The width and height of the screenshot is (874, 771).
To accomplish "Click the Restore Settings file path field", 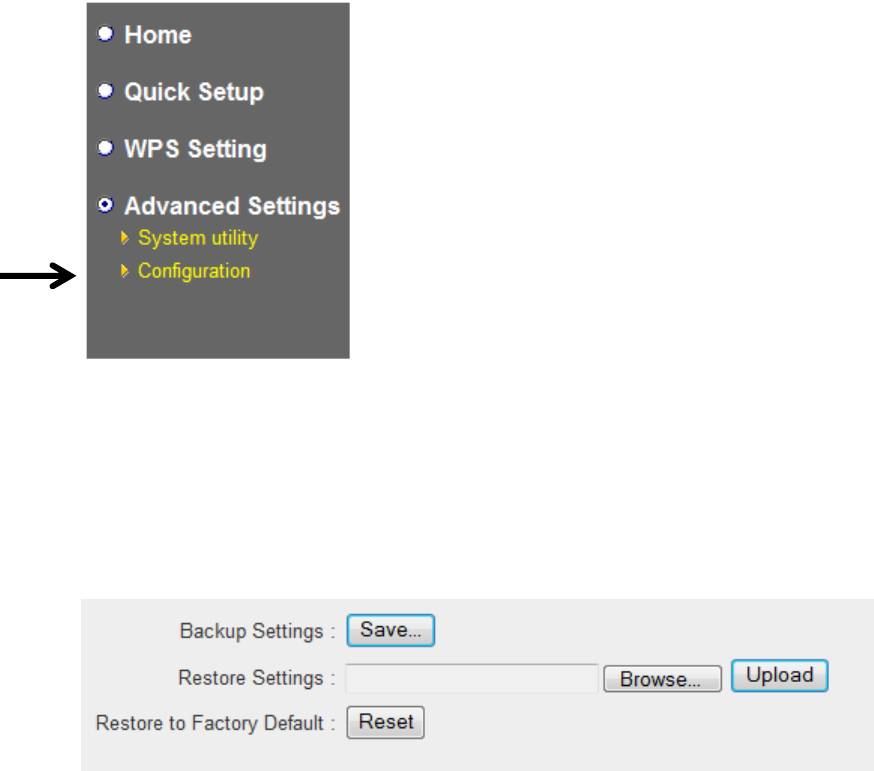I will click(x=472, y=678).
